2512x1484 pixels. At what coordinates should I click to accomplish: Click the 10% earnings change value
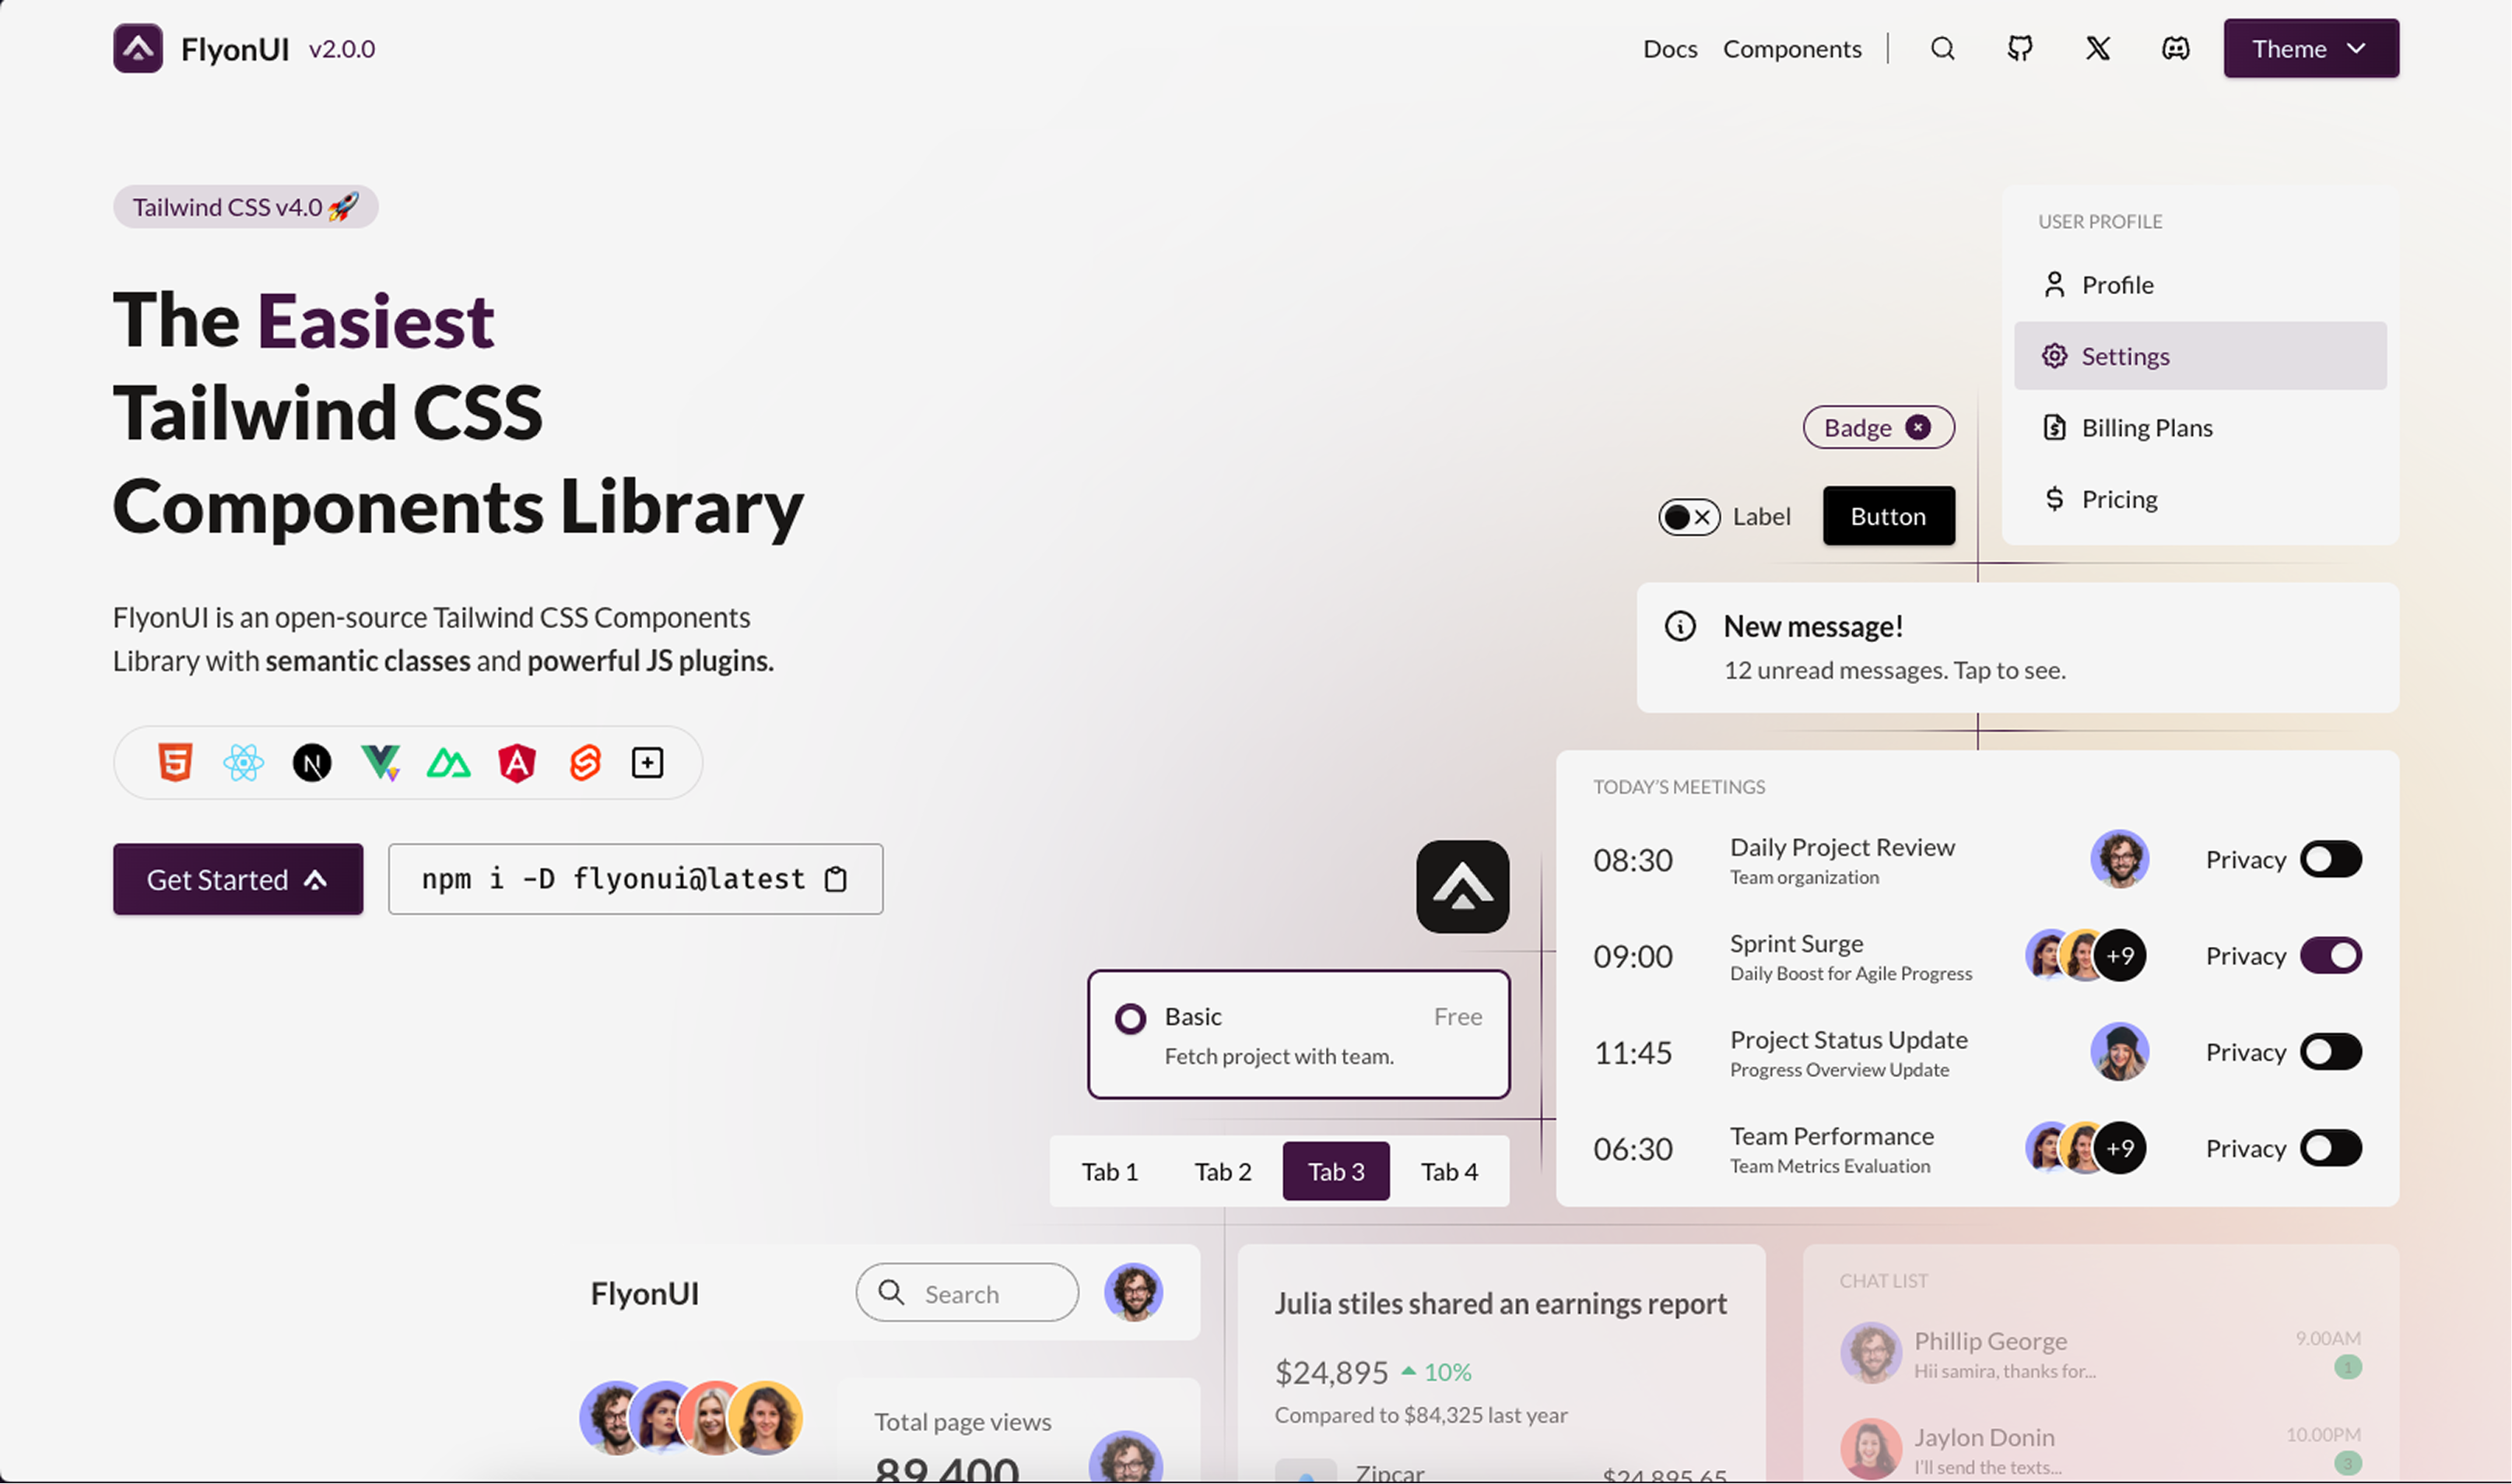(1447, 1372)
